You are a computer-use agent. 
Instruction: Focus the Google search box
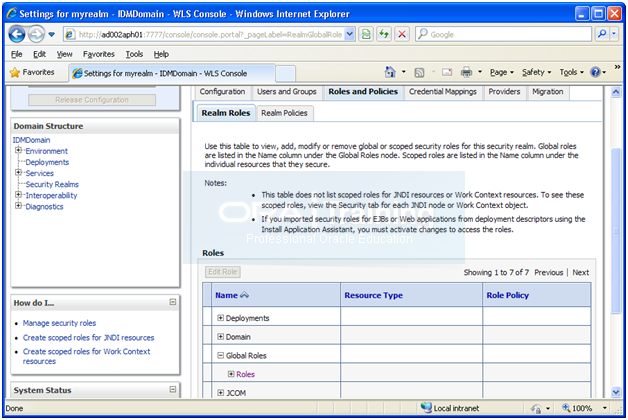[x=503, y=34]
